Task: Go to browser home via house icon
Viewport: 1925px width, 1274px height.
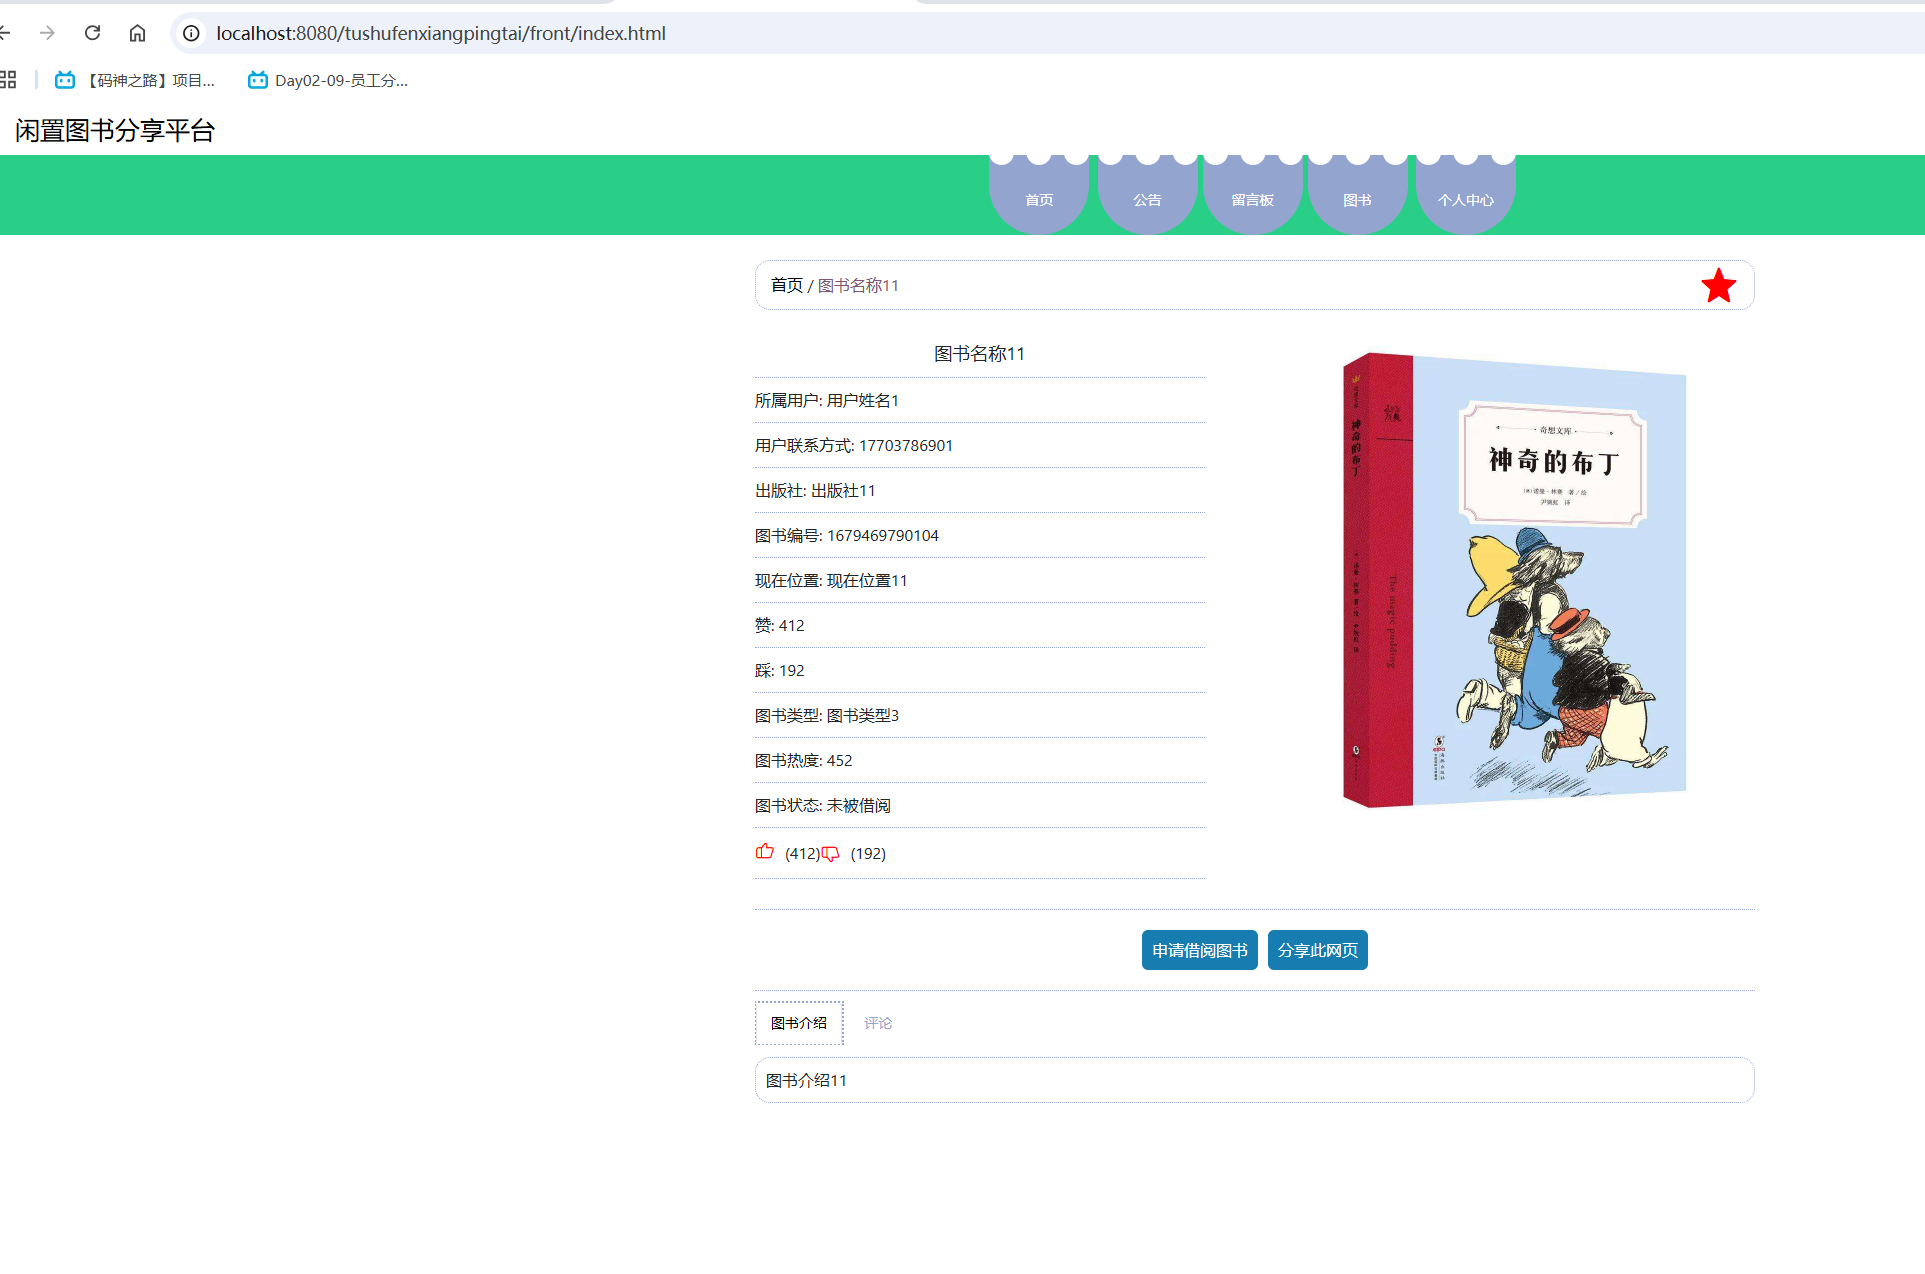Action: point(137,33)
